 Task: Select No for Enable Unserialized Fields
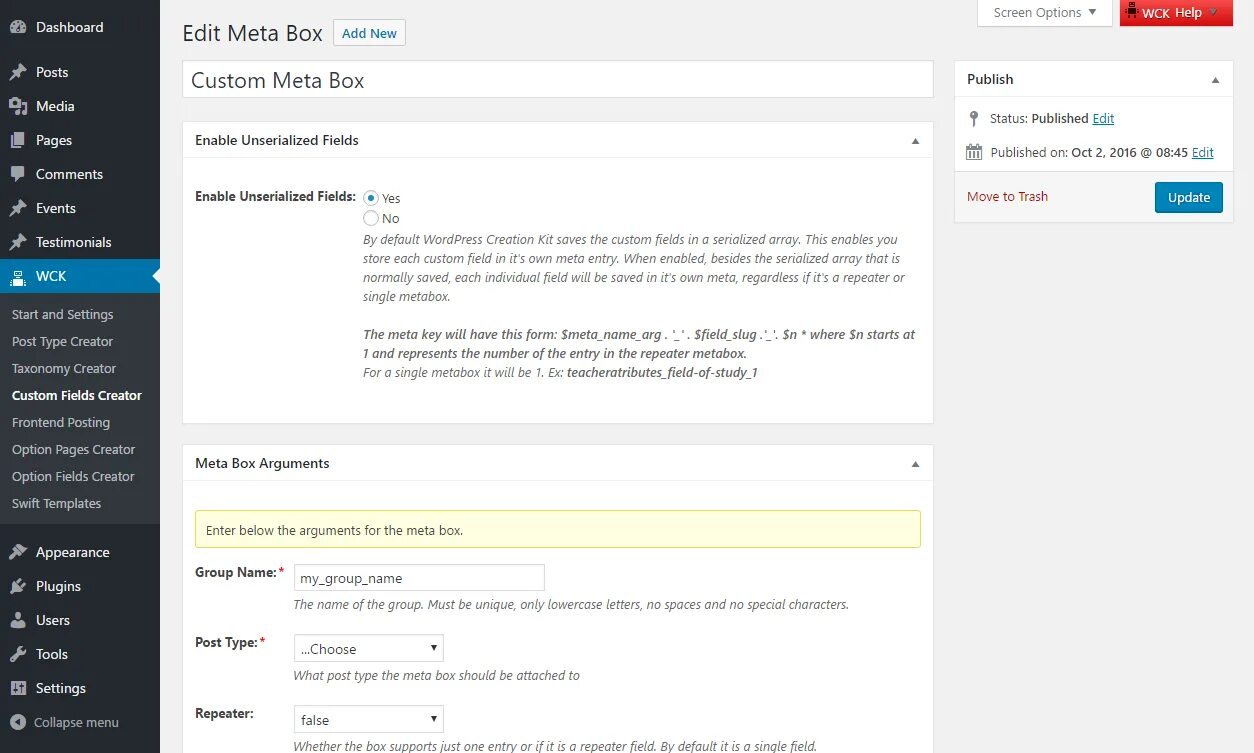click(x=371, y=218)
